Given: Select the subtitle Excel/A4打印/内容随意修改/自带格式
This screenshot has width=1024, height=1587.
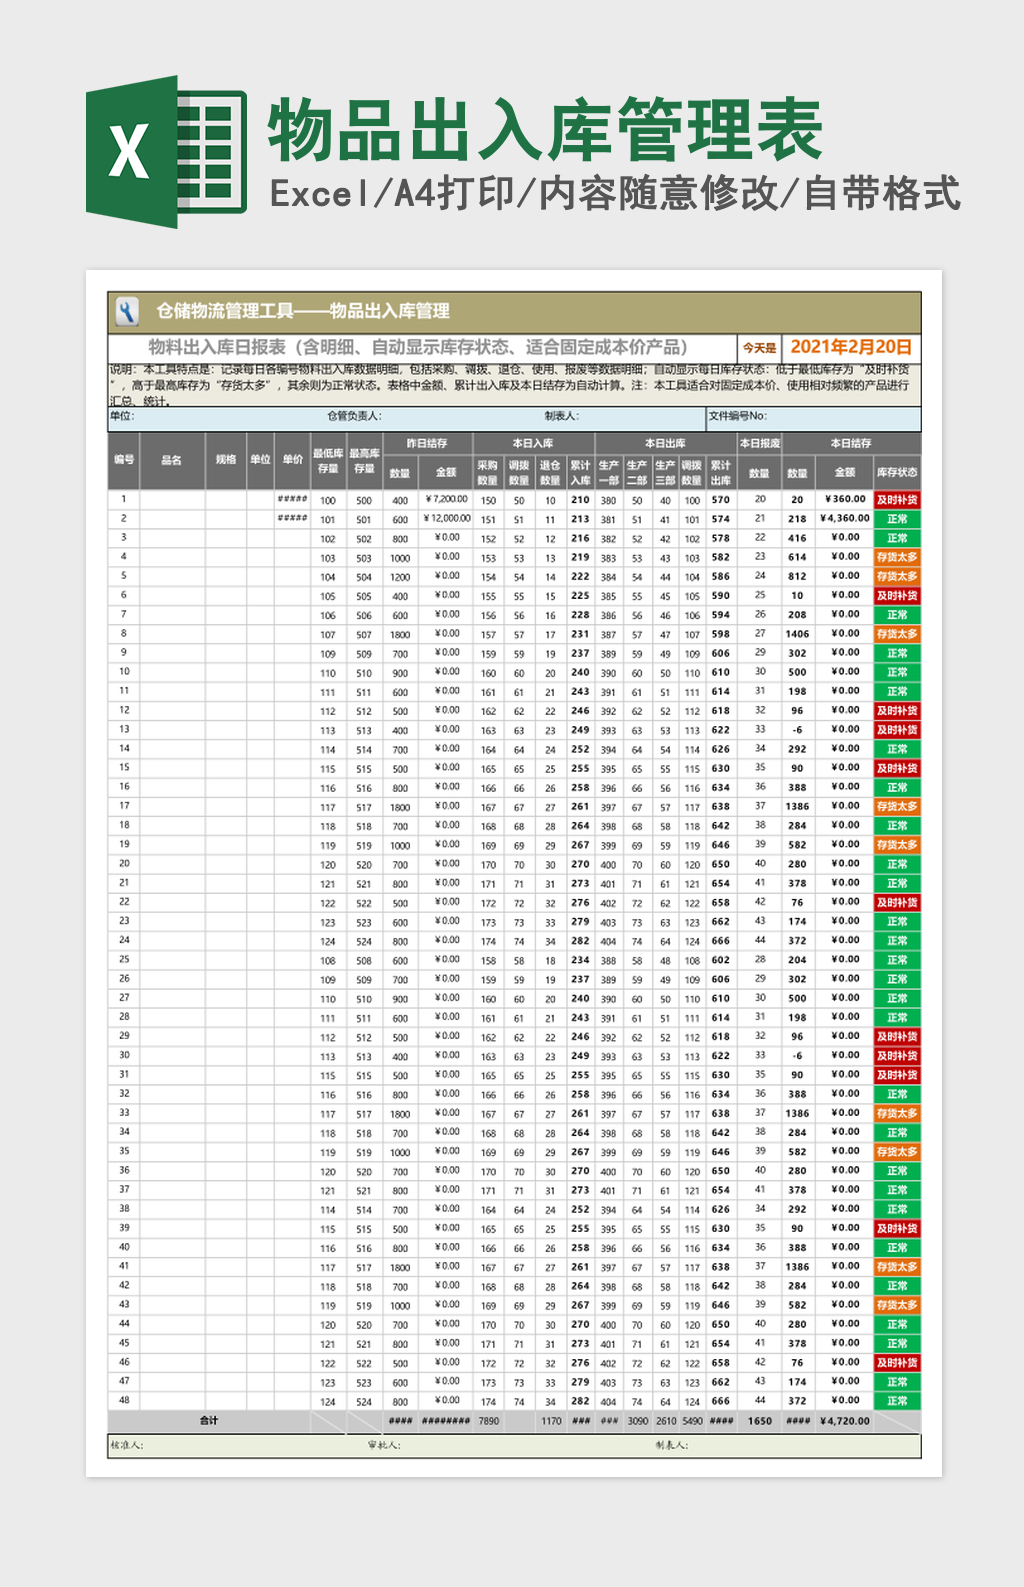Looking at the screenshot, I should click(x=614, y=194).
